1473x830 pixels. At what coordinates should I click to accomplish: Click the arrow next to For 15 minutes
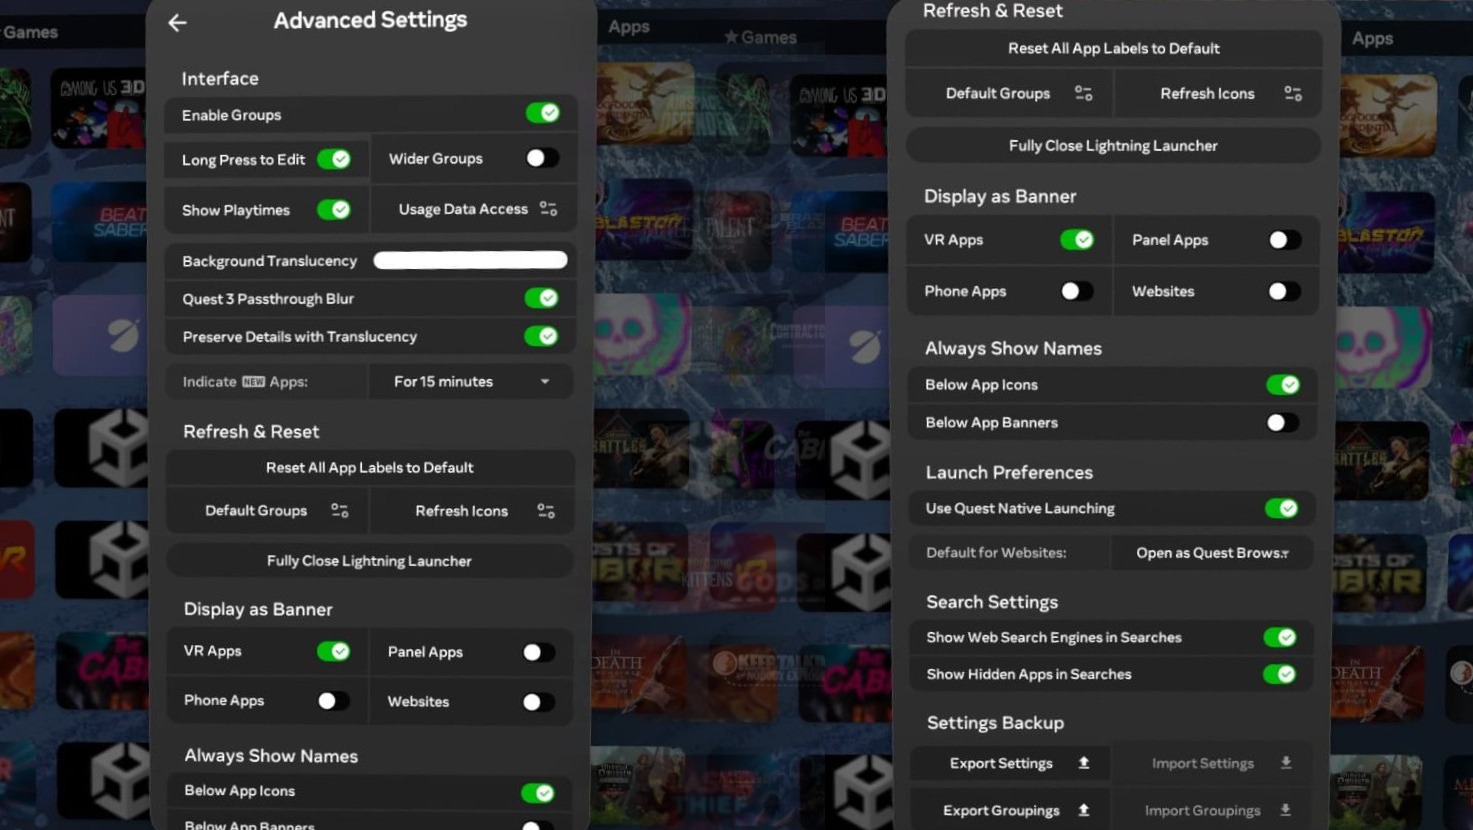(x=545, y=382)
